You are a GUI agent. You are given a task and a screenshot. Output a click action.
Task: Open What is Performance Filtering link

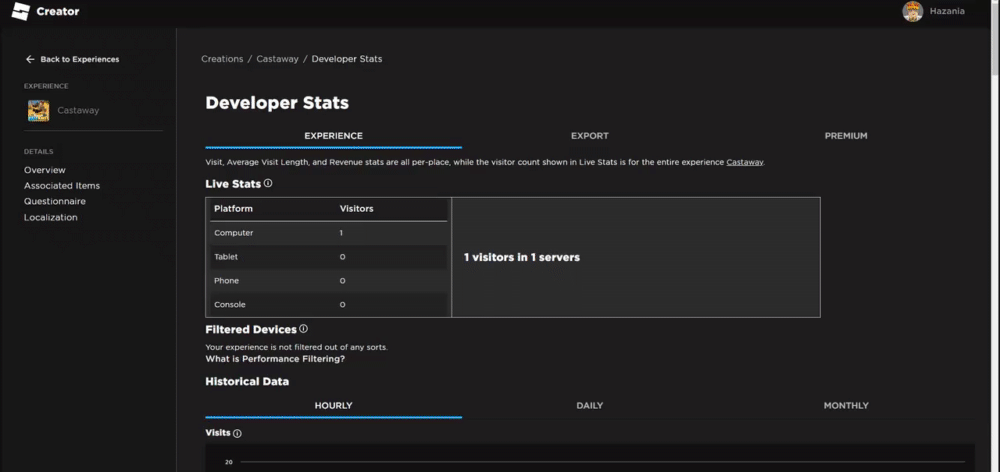(x=275, y=359)
